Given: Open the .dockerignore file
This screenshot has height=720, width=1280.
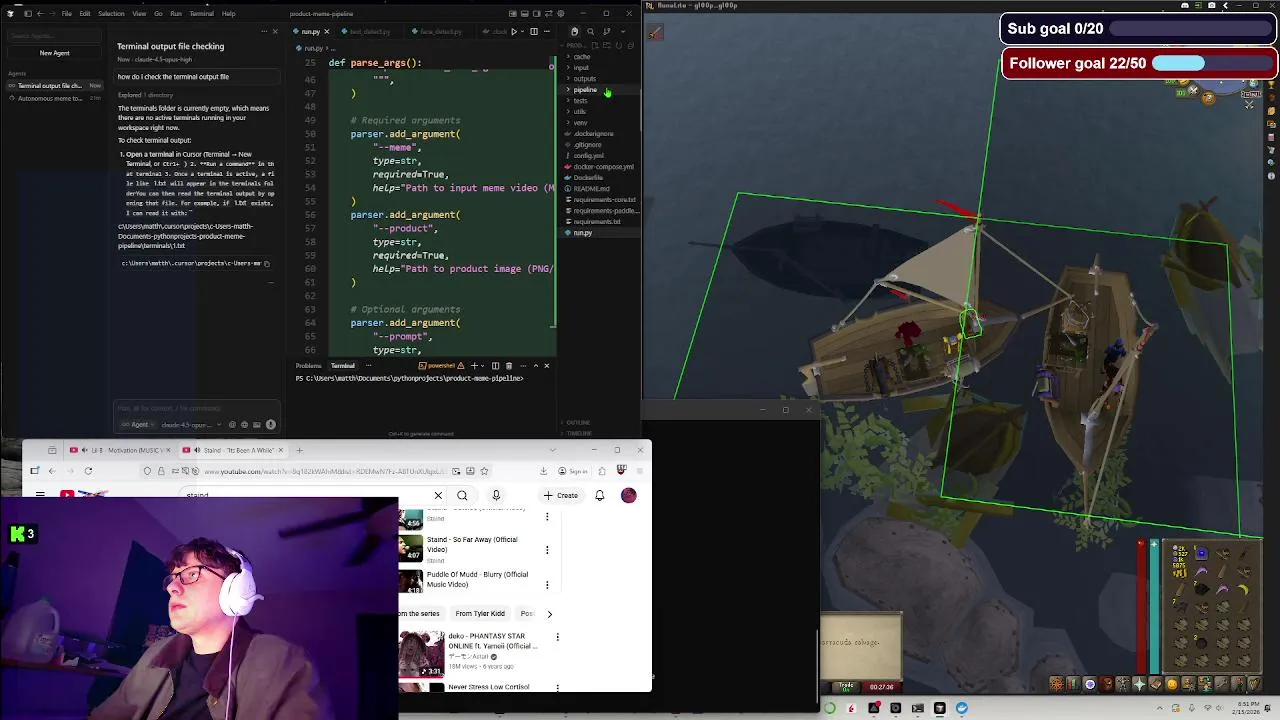Looking at the screenshot, I should tap(593, 134).
